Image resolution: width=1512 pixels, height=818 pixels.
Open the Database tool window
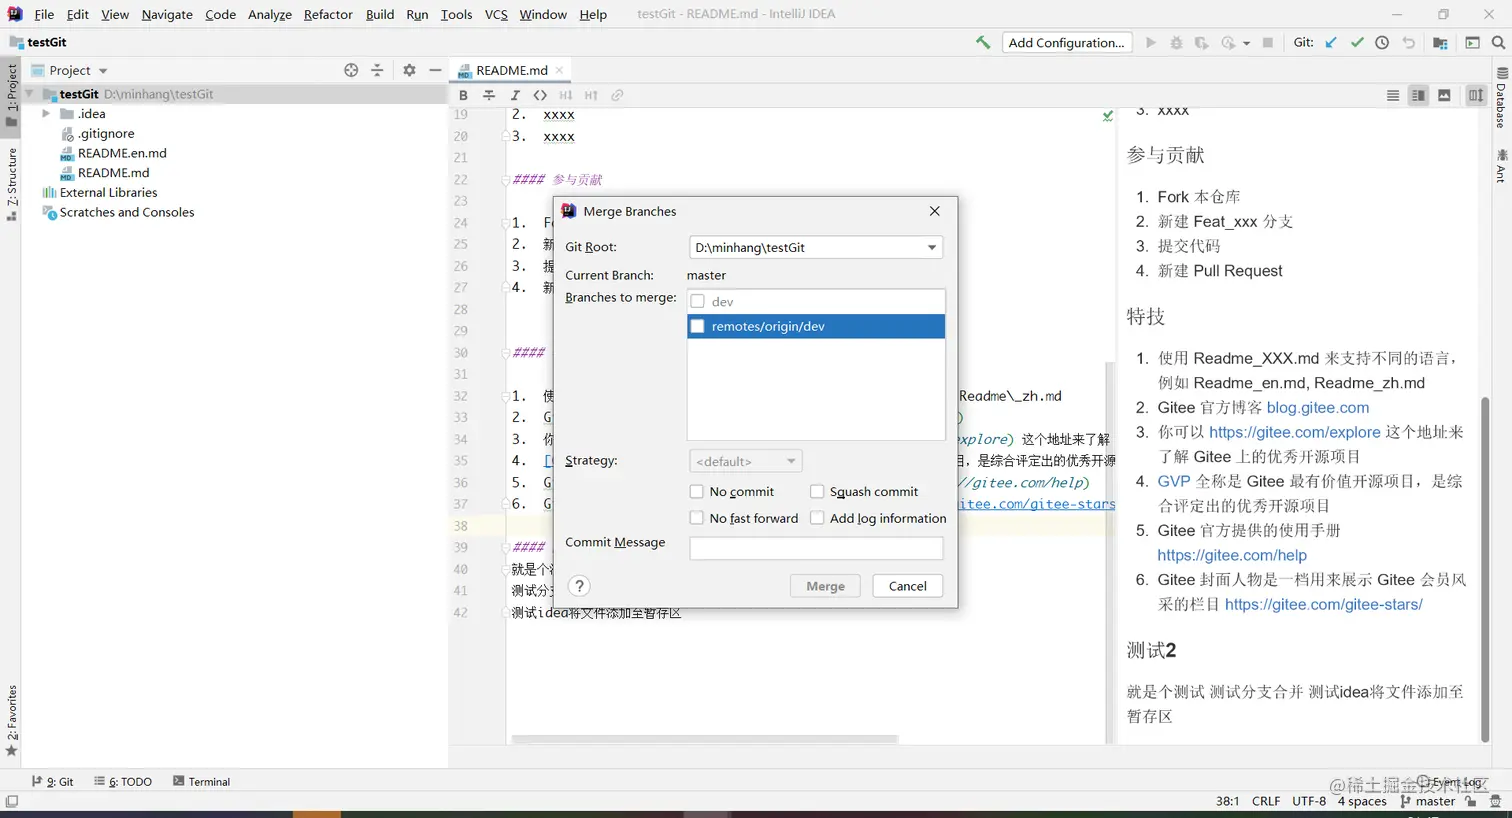pyautogui.click(x=1501, y=98)
